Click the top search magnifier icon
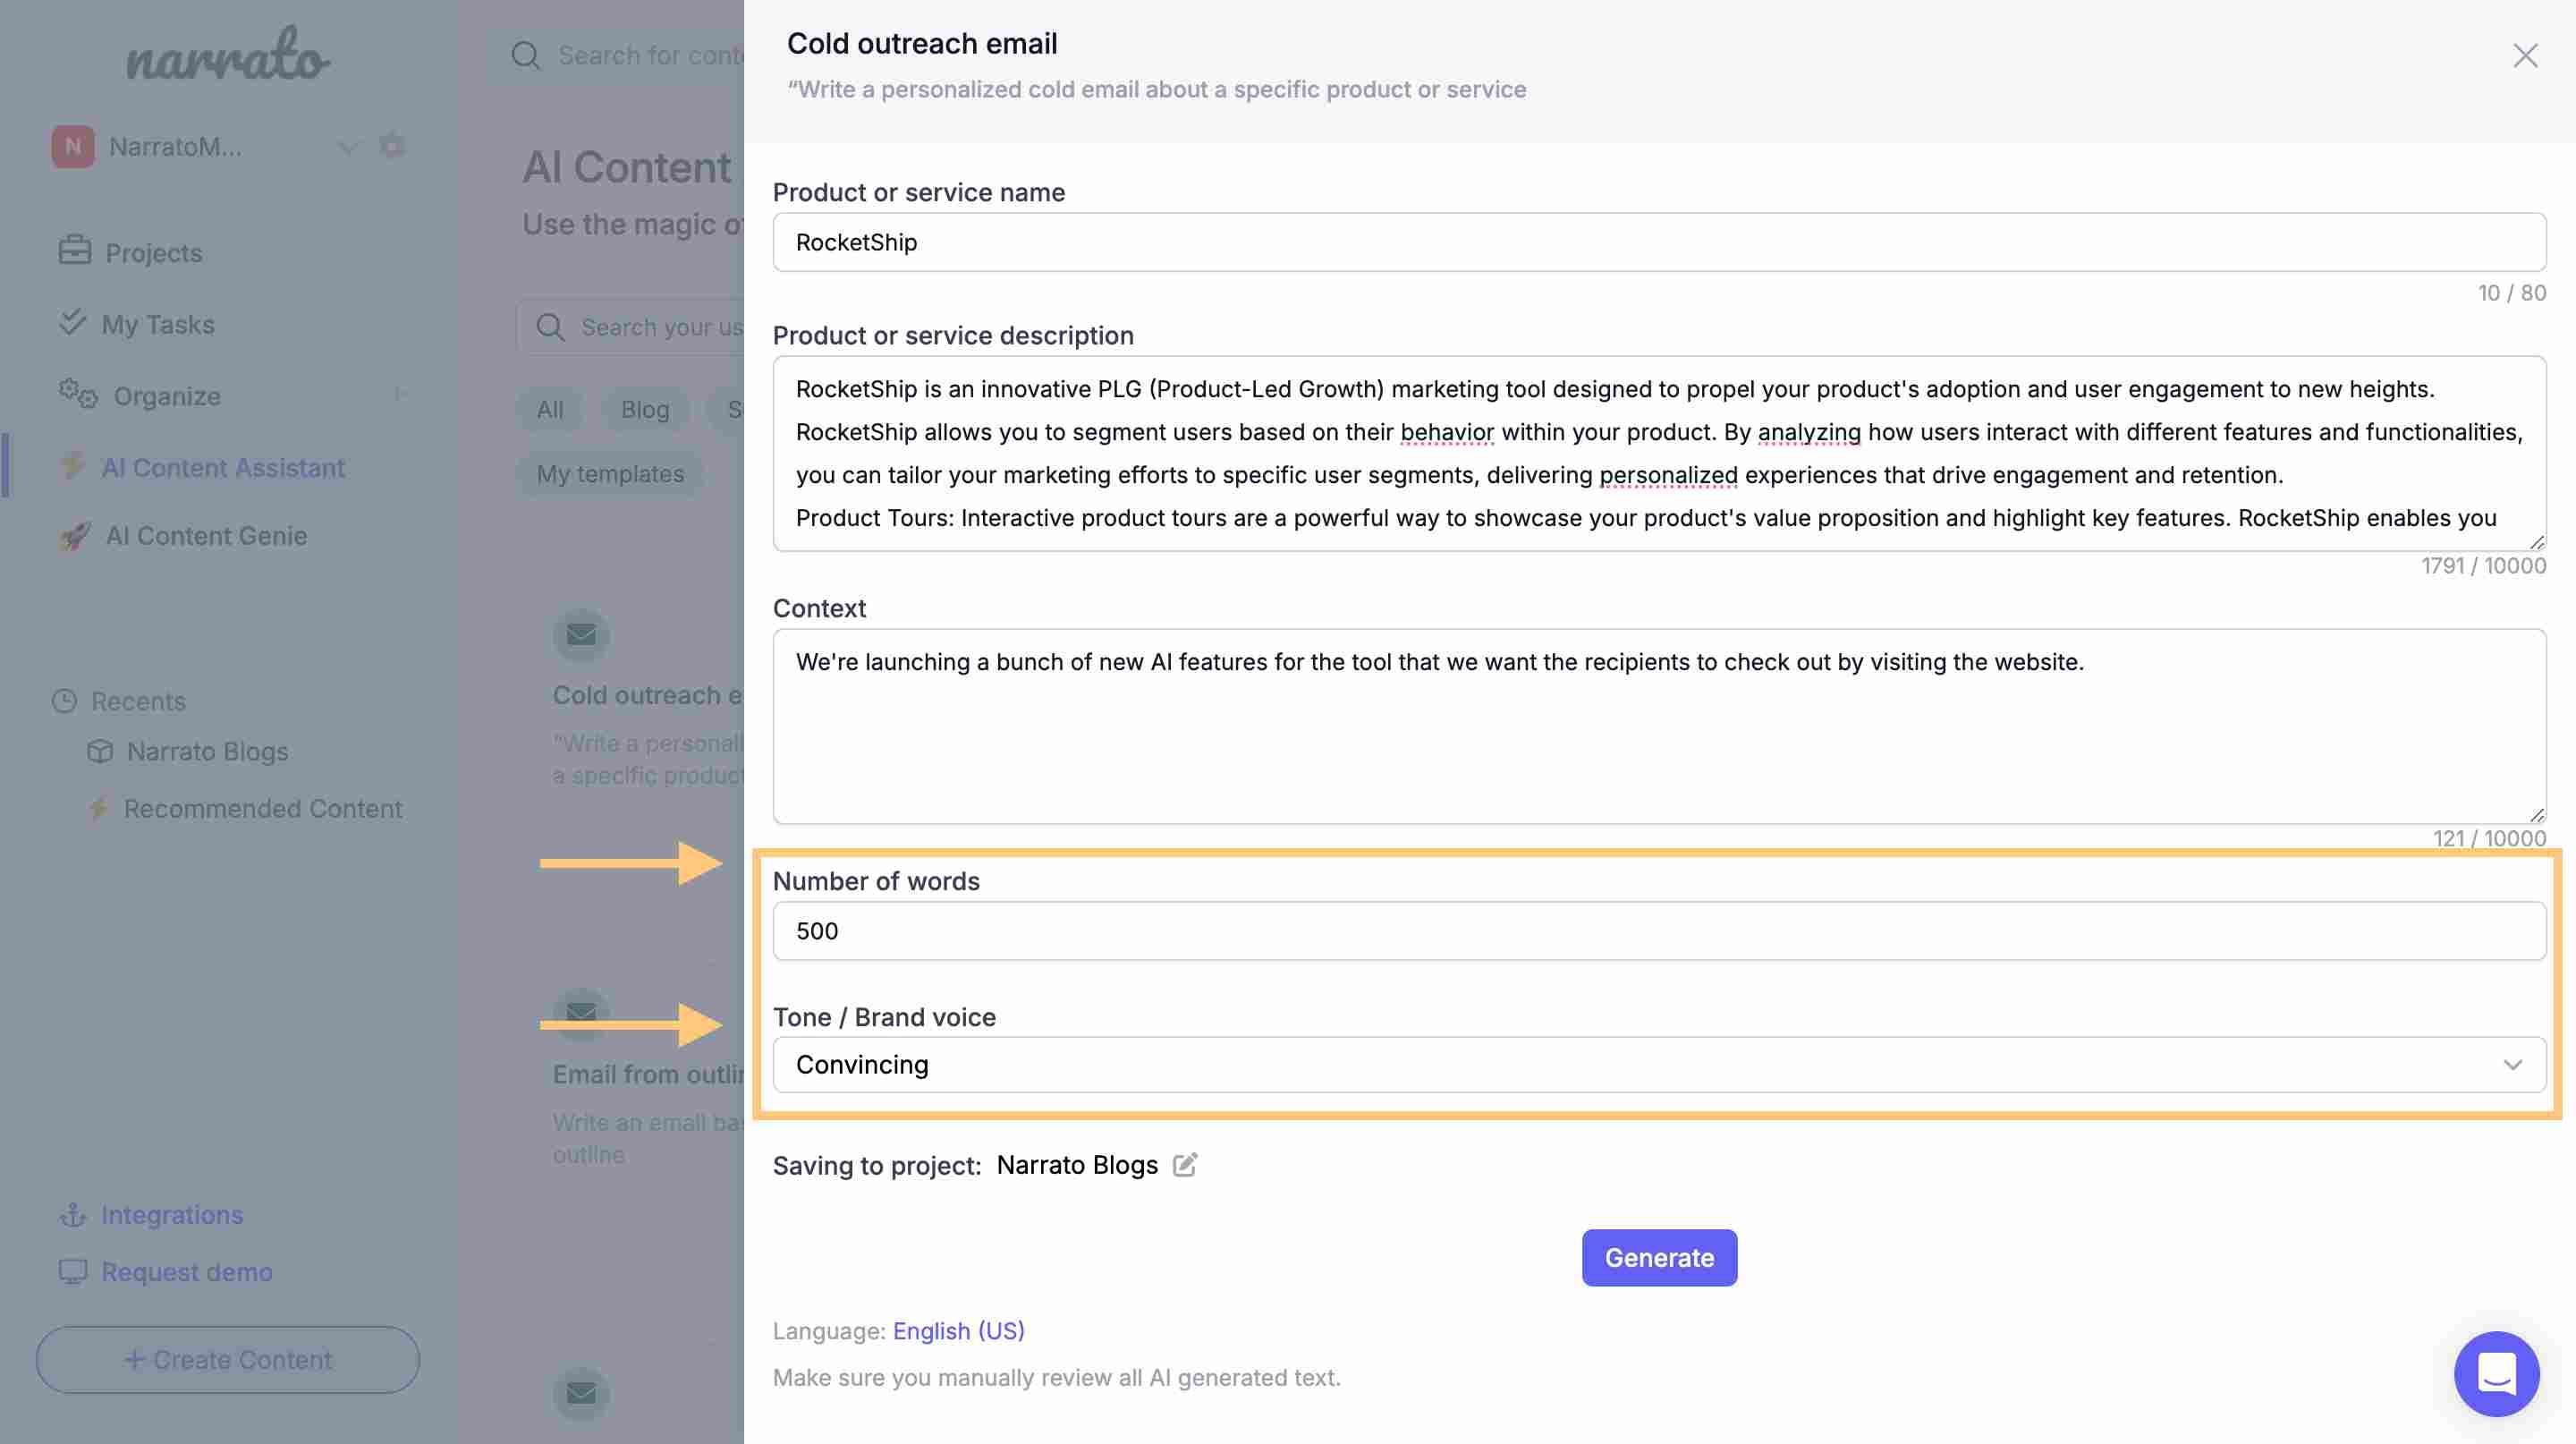This screenshot has width=2576, height=1444. click(525, 55)
